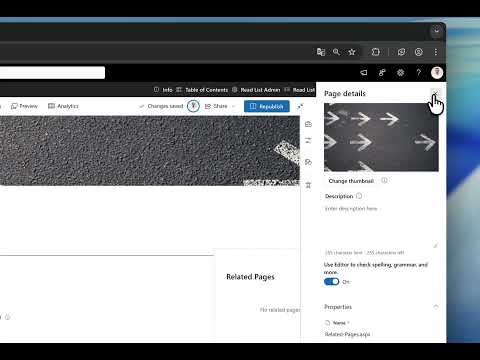
Task: Click the No related pages text
Action: (280, 310)
